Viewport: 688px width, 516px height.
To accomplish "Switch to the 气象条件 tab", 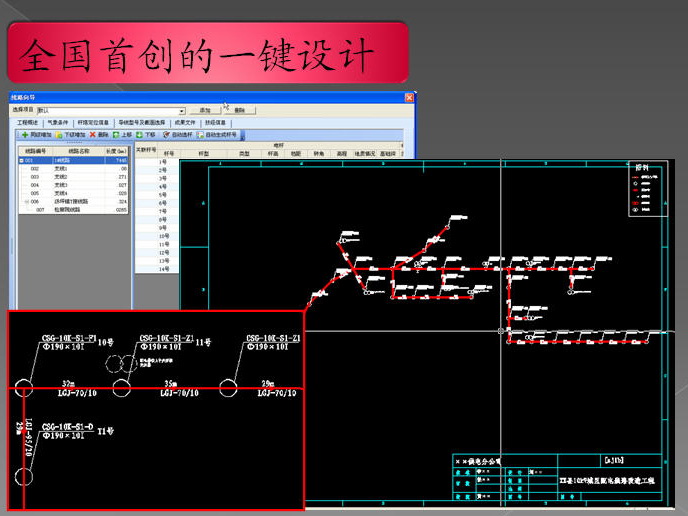I will point(58,122).
